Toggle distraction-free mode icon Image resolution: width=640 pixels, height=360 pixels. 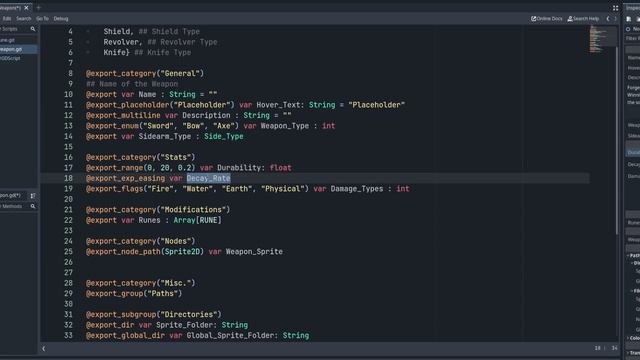click(616, 8)
